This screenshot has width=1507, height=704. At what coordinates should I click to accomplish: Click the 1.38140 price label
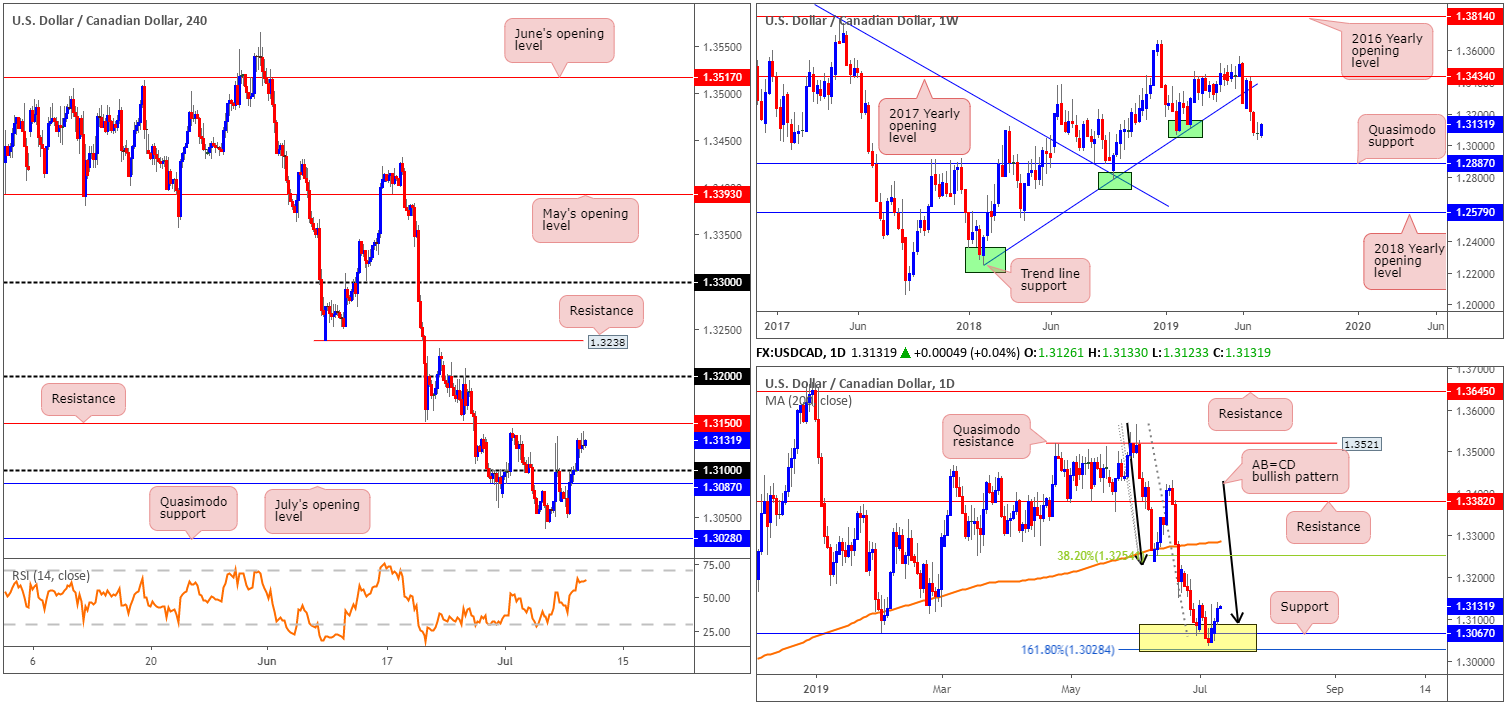[x=1476, y=17]
